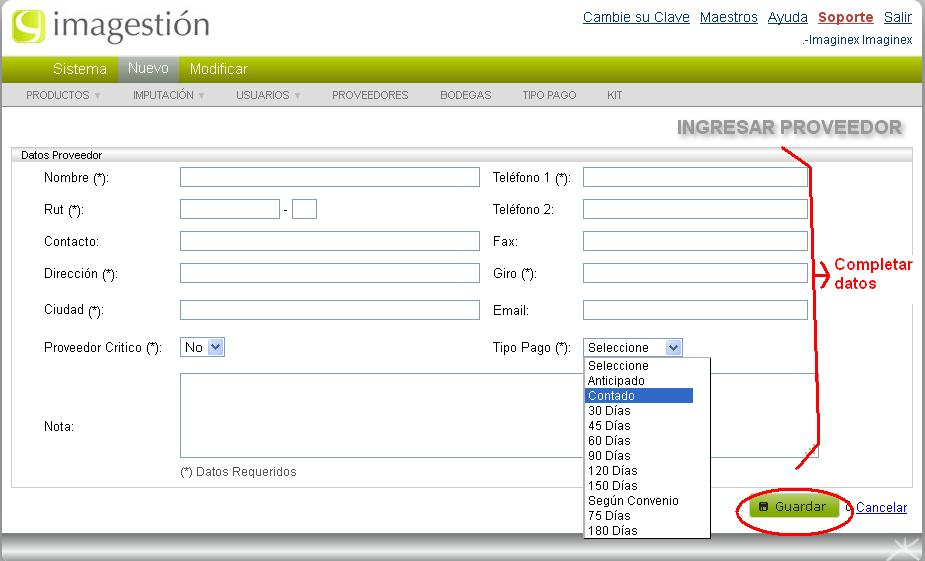Focus the Teléfono 1 input field

(x=695, y=177)
